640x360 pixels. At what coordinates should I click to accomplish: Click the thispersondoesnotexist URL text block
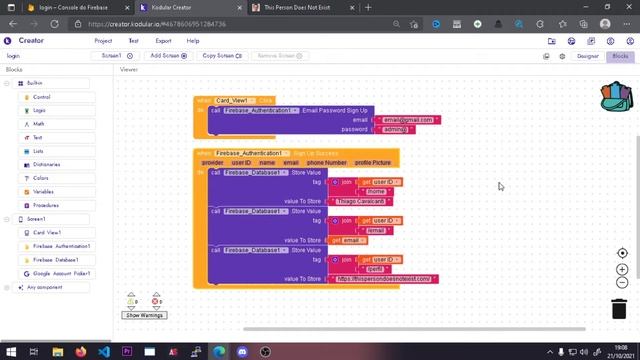point(383,279)
